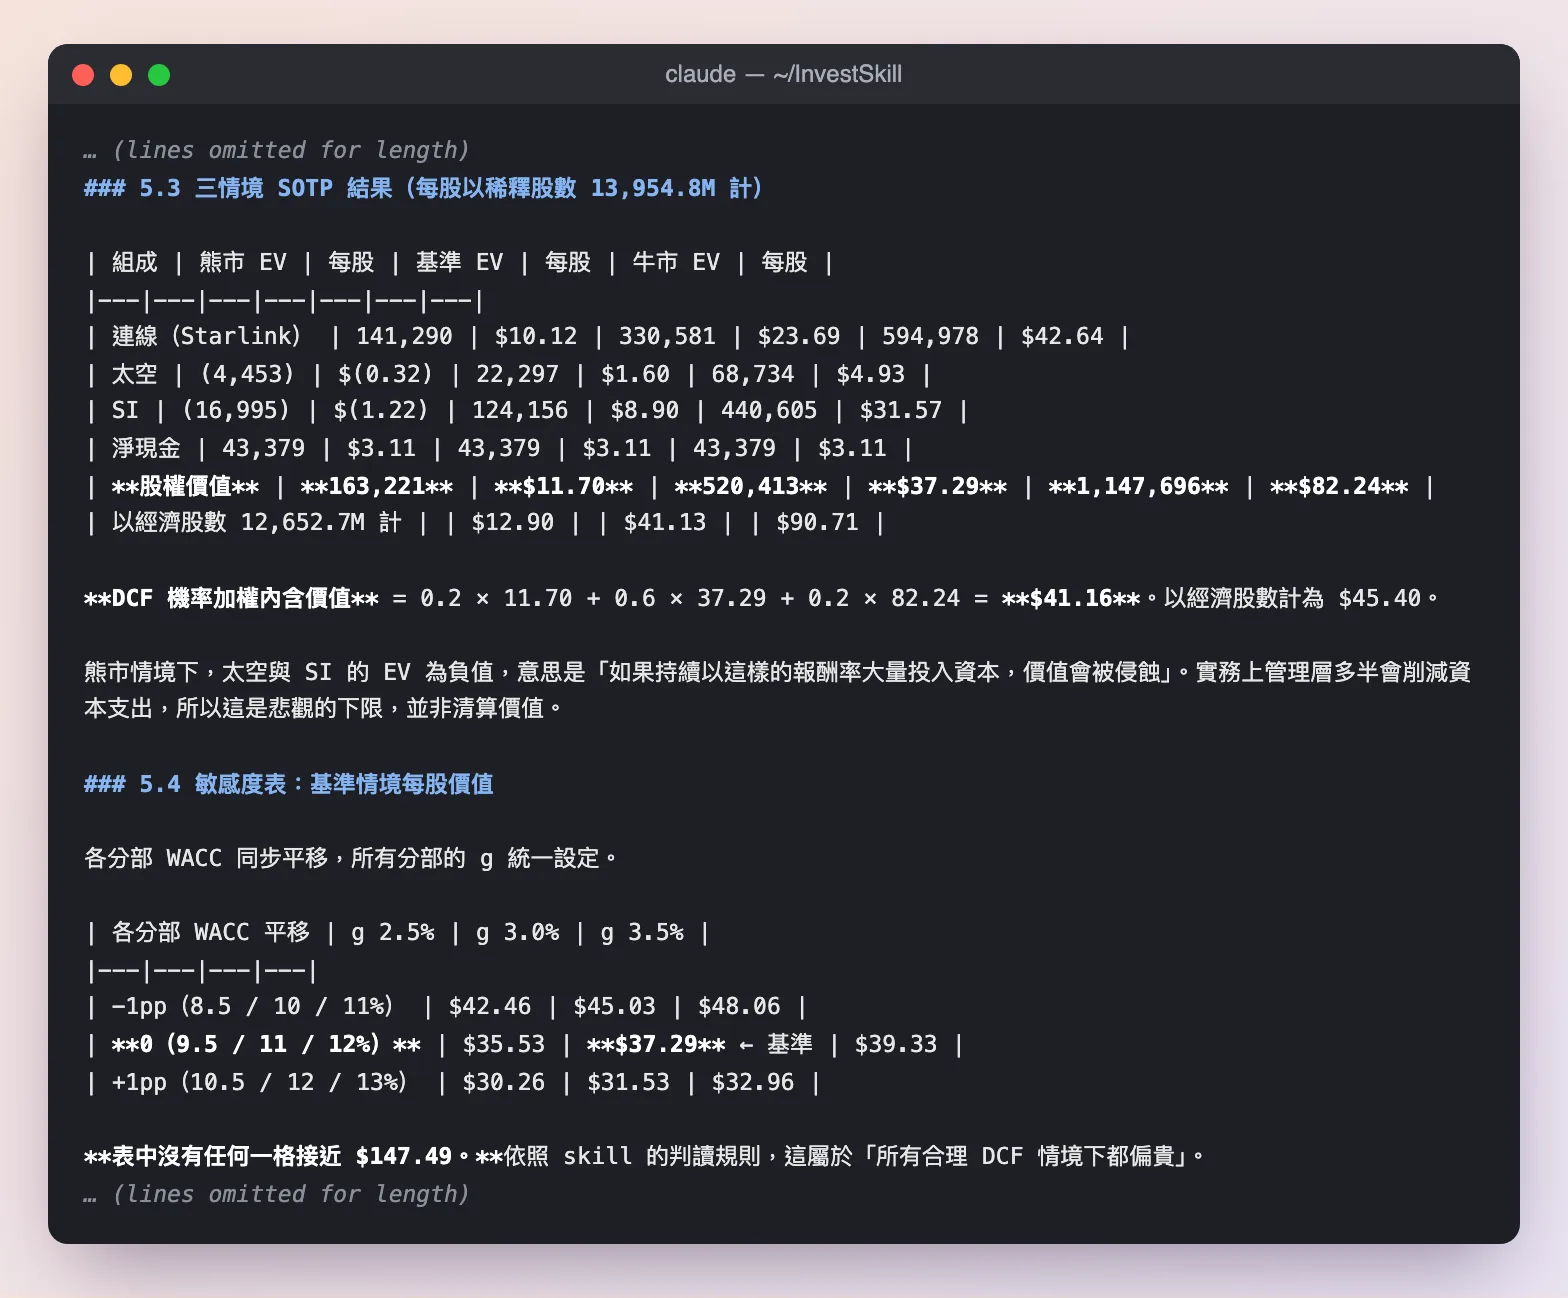Select Starlink bear EV value 141,290
This screenshot has width=1568, height=1298.
[x=404, y=336]
